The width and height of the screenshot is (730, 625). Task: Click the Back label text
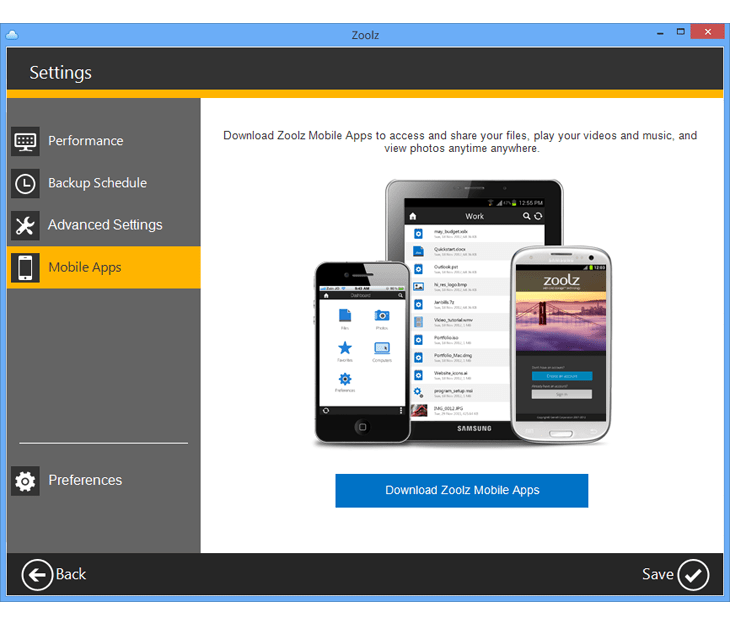pyautogui.click(x=71, y=574)
